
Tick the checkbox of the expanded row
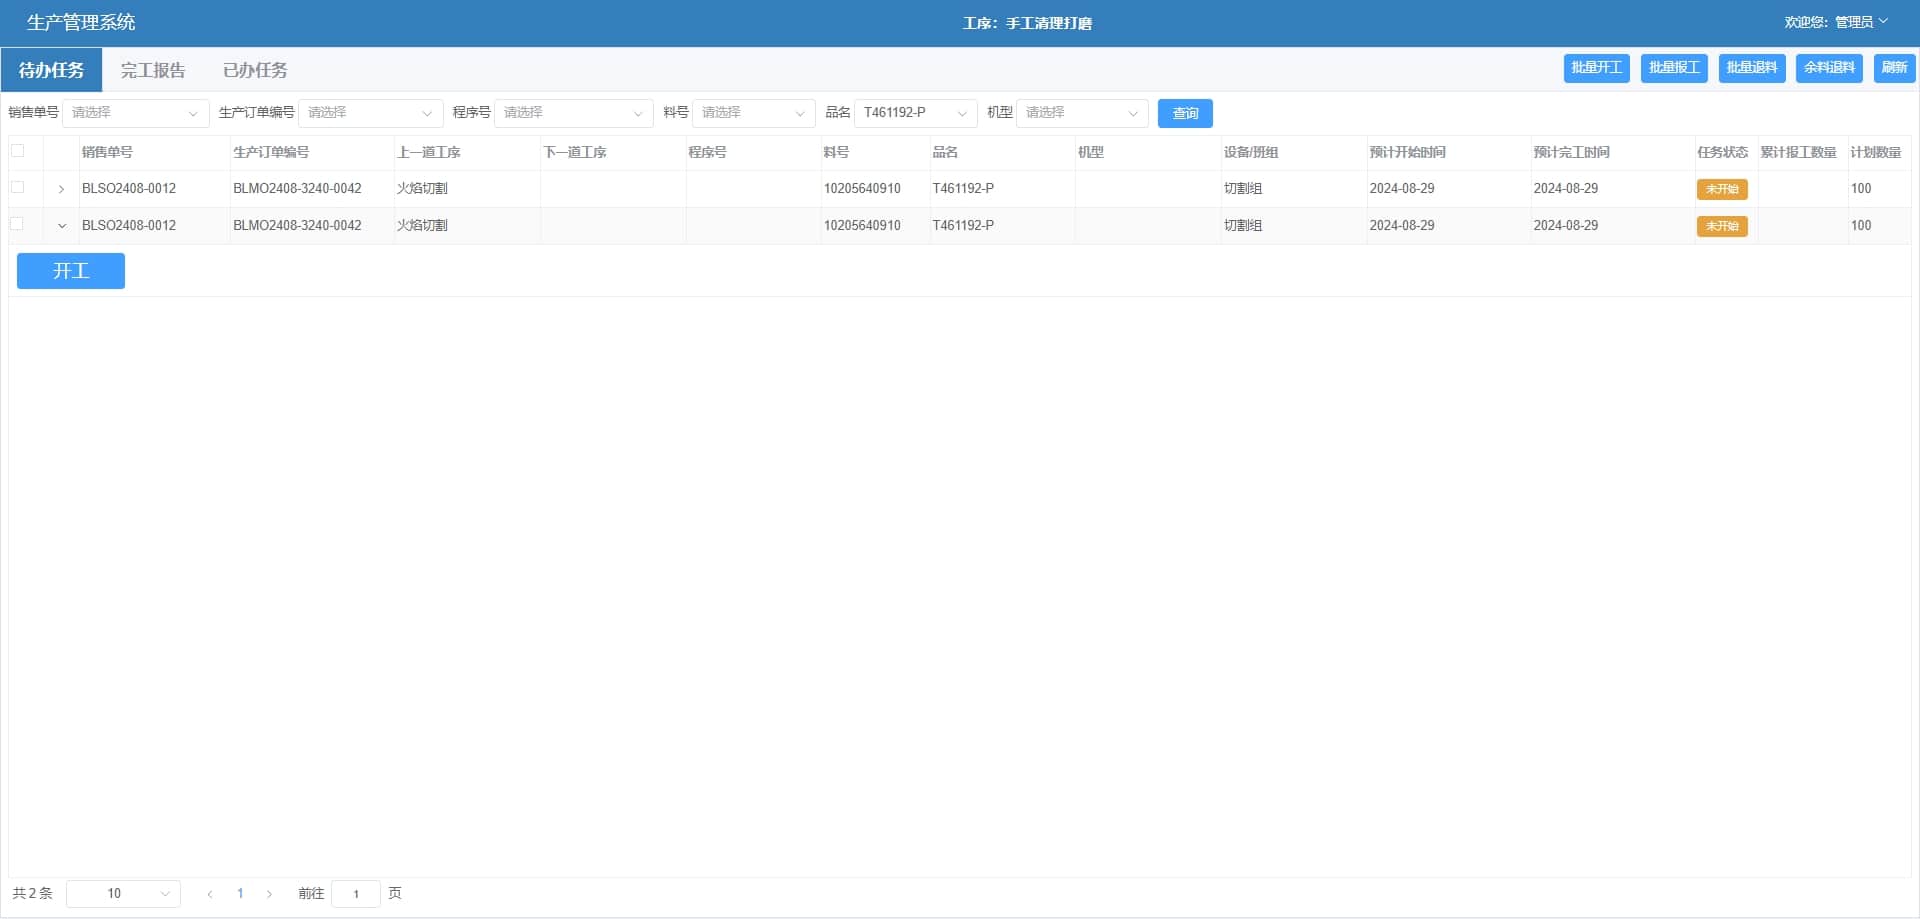point(17,224)
